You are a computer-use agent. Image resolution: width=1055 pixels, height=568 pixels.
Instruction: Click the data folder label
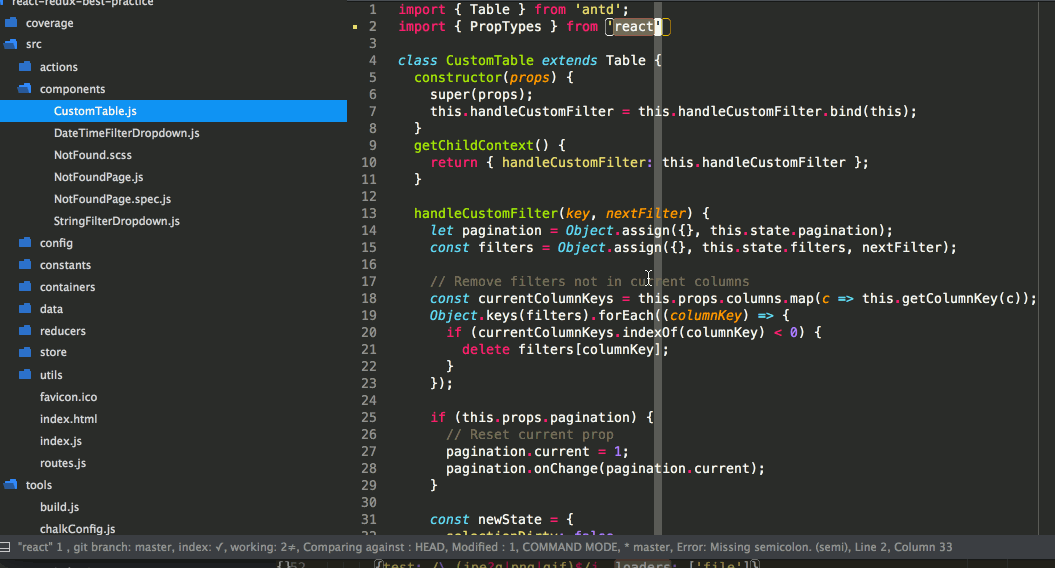(x=51, y=309)
